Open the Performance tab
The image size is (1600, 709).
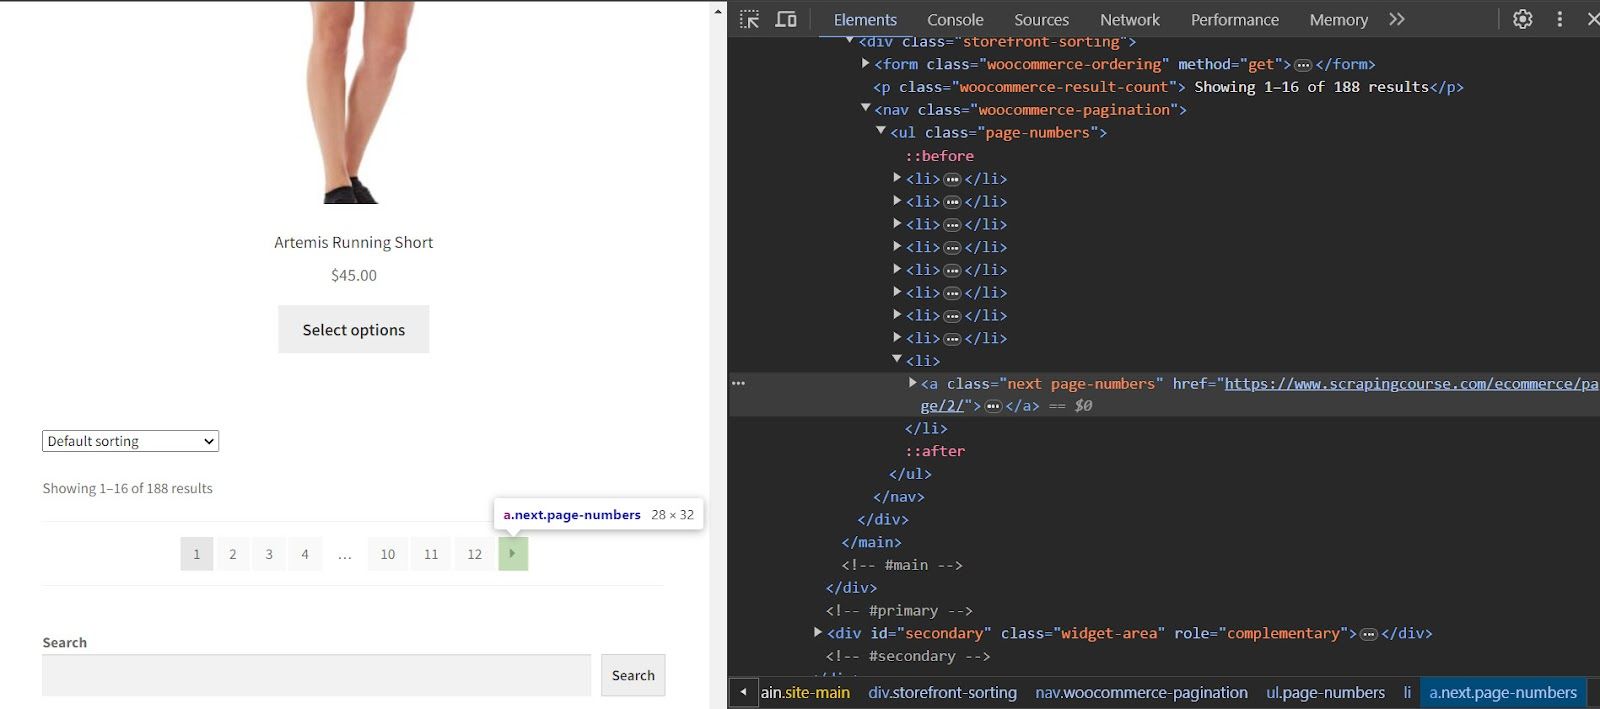[1234, 19]
